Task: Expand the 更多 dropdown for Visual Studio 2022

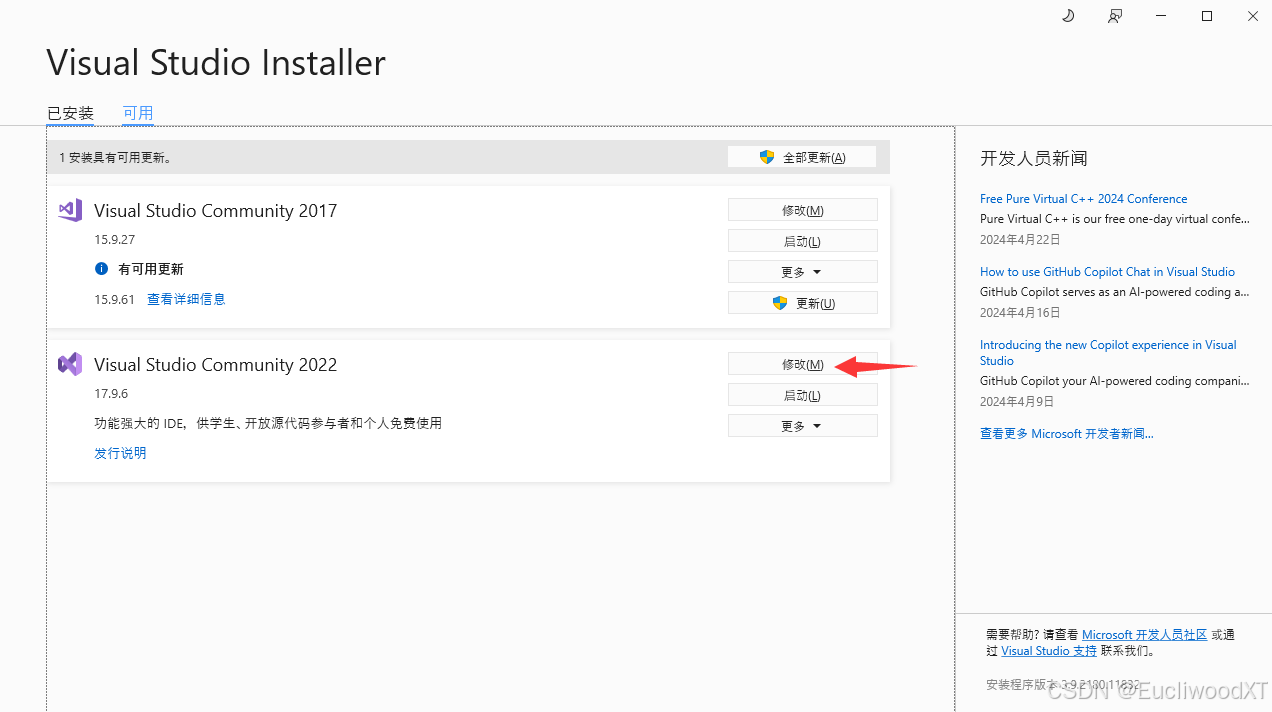Action: 802,425
